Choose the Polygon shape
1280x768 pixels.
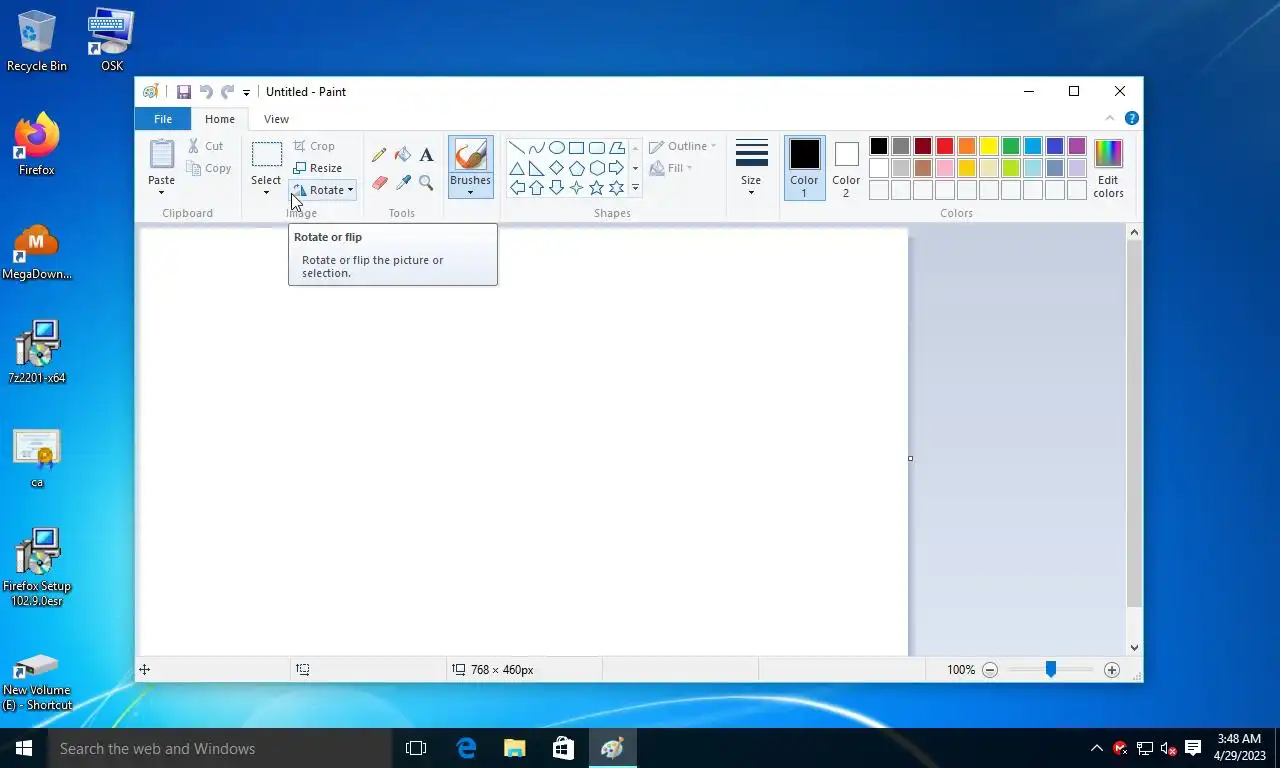click(617, 148)
